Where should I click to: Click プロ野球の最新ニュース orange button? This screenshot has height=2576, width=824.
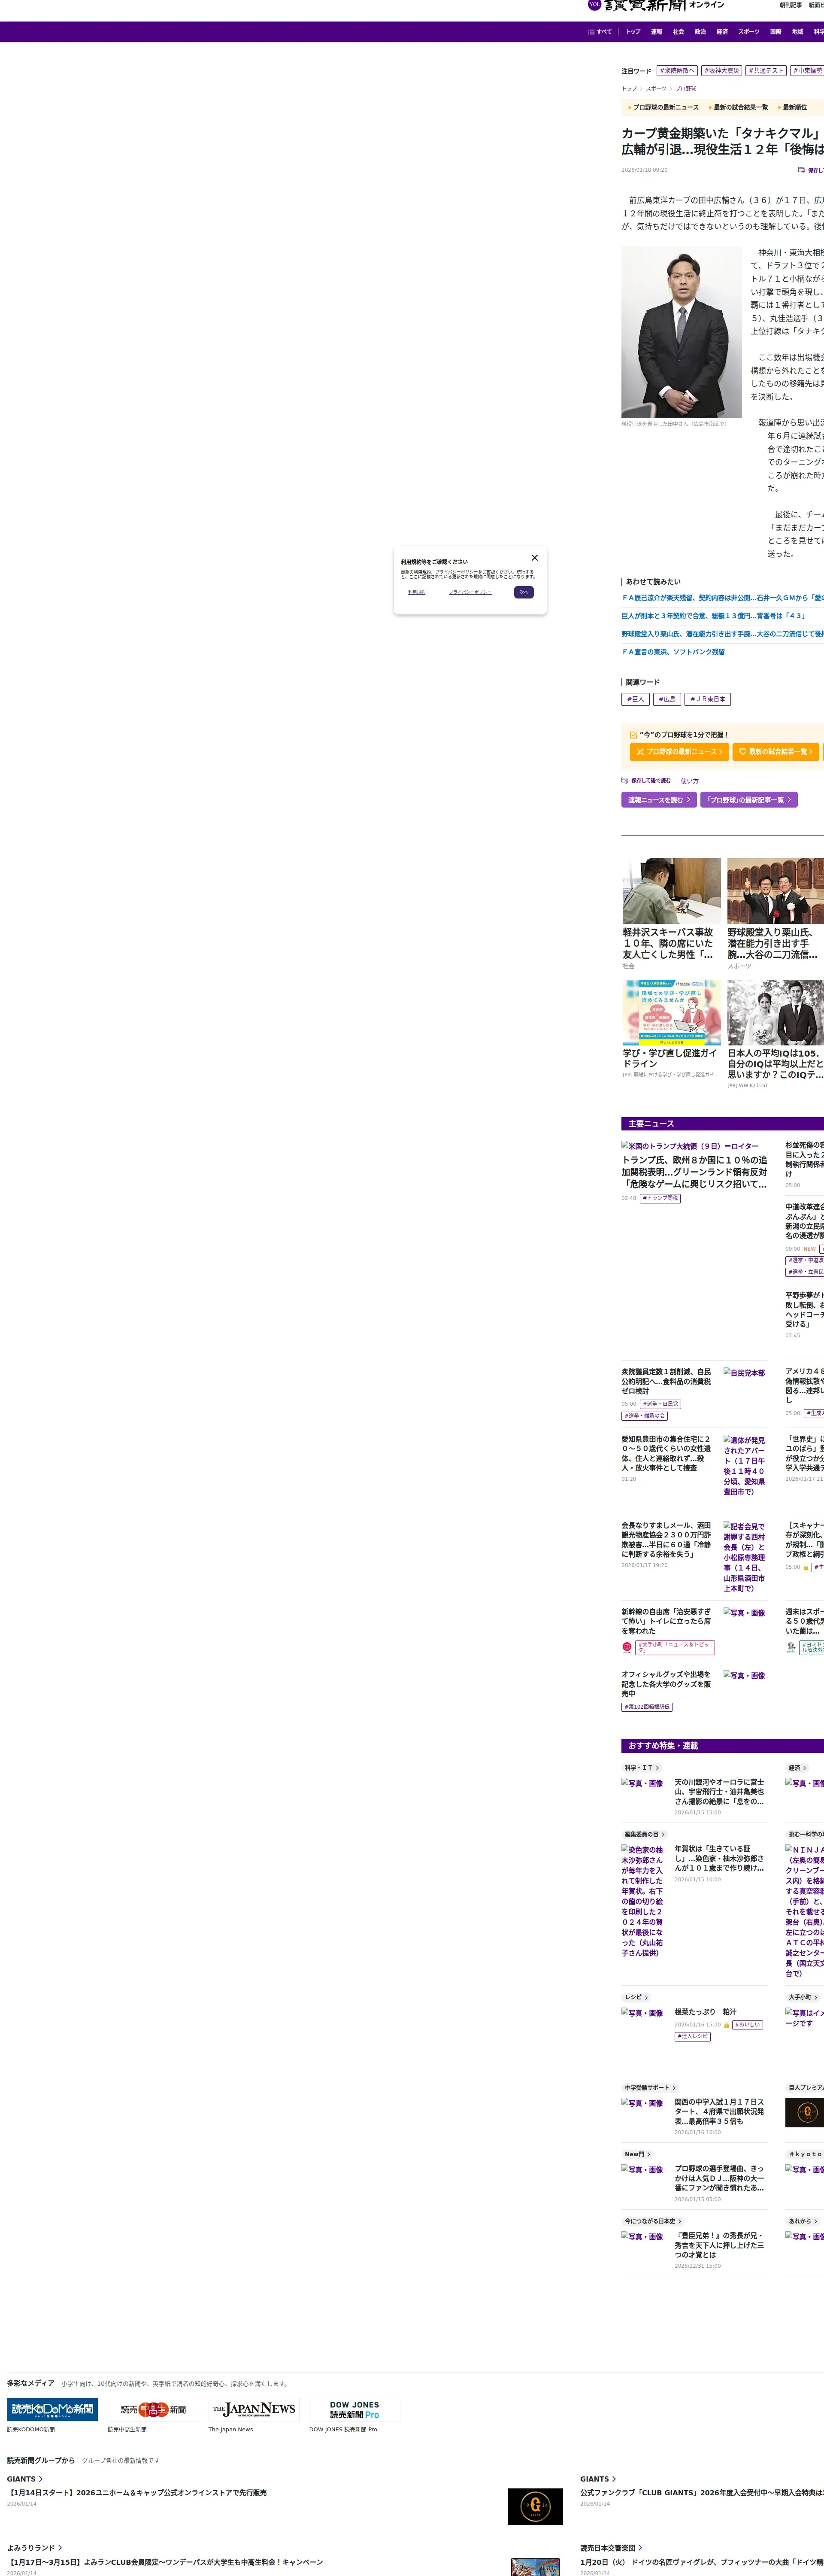point(679,752)
